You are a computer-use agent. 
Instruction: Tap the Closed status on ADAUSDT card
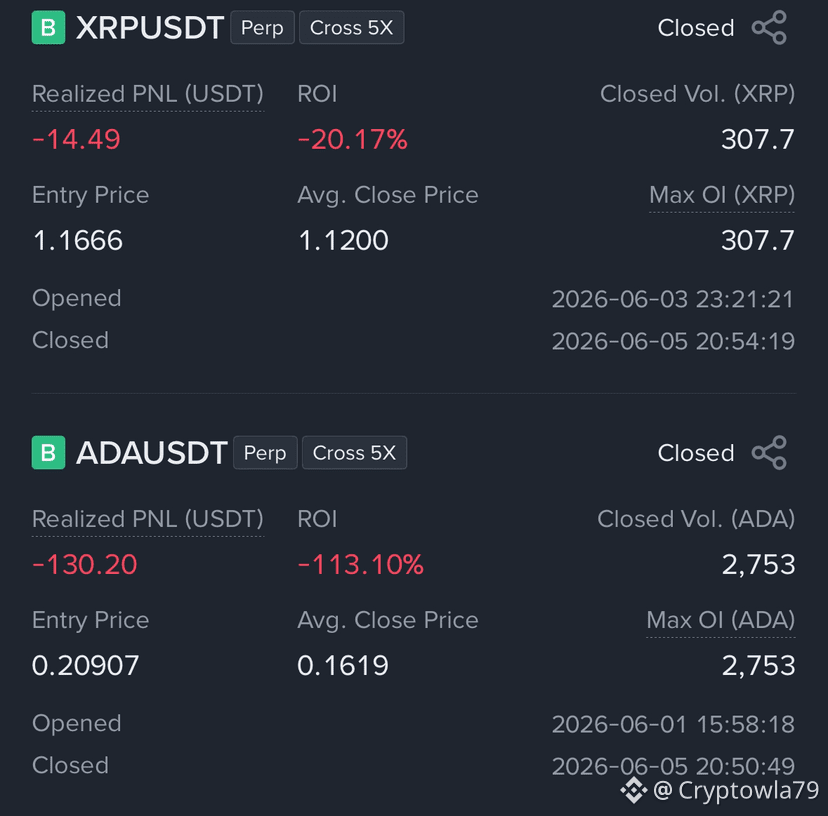pos(696,453)
